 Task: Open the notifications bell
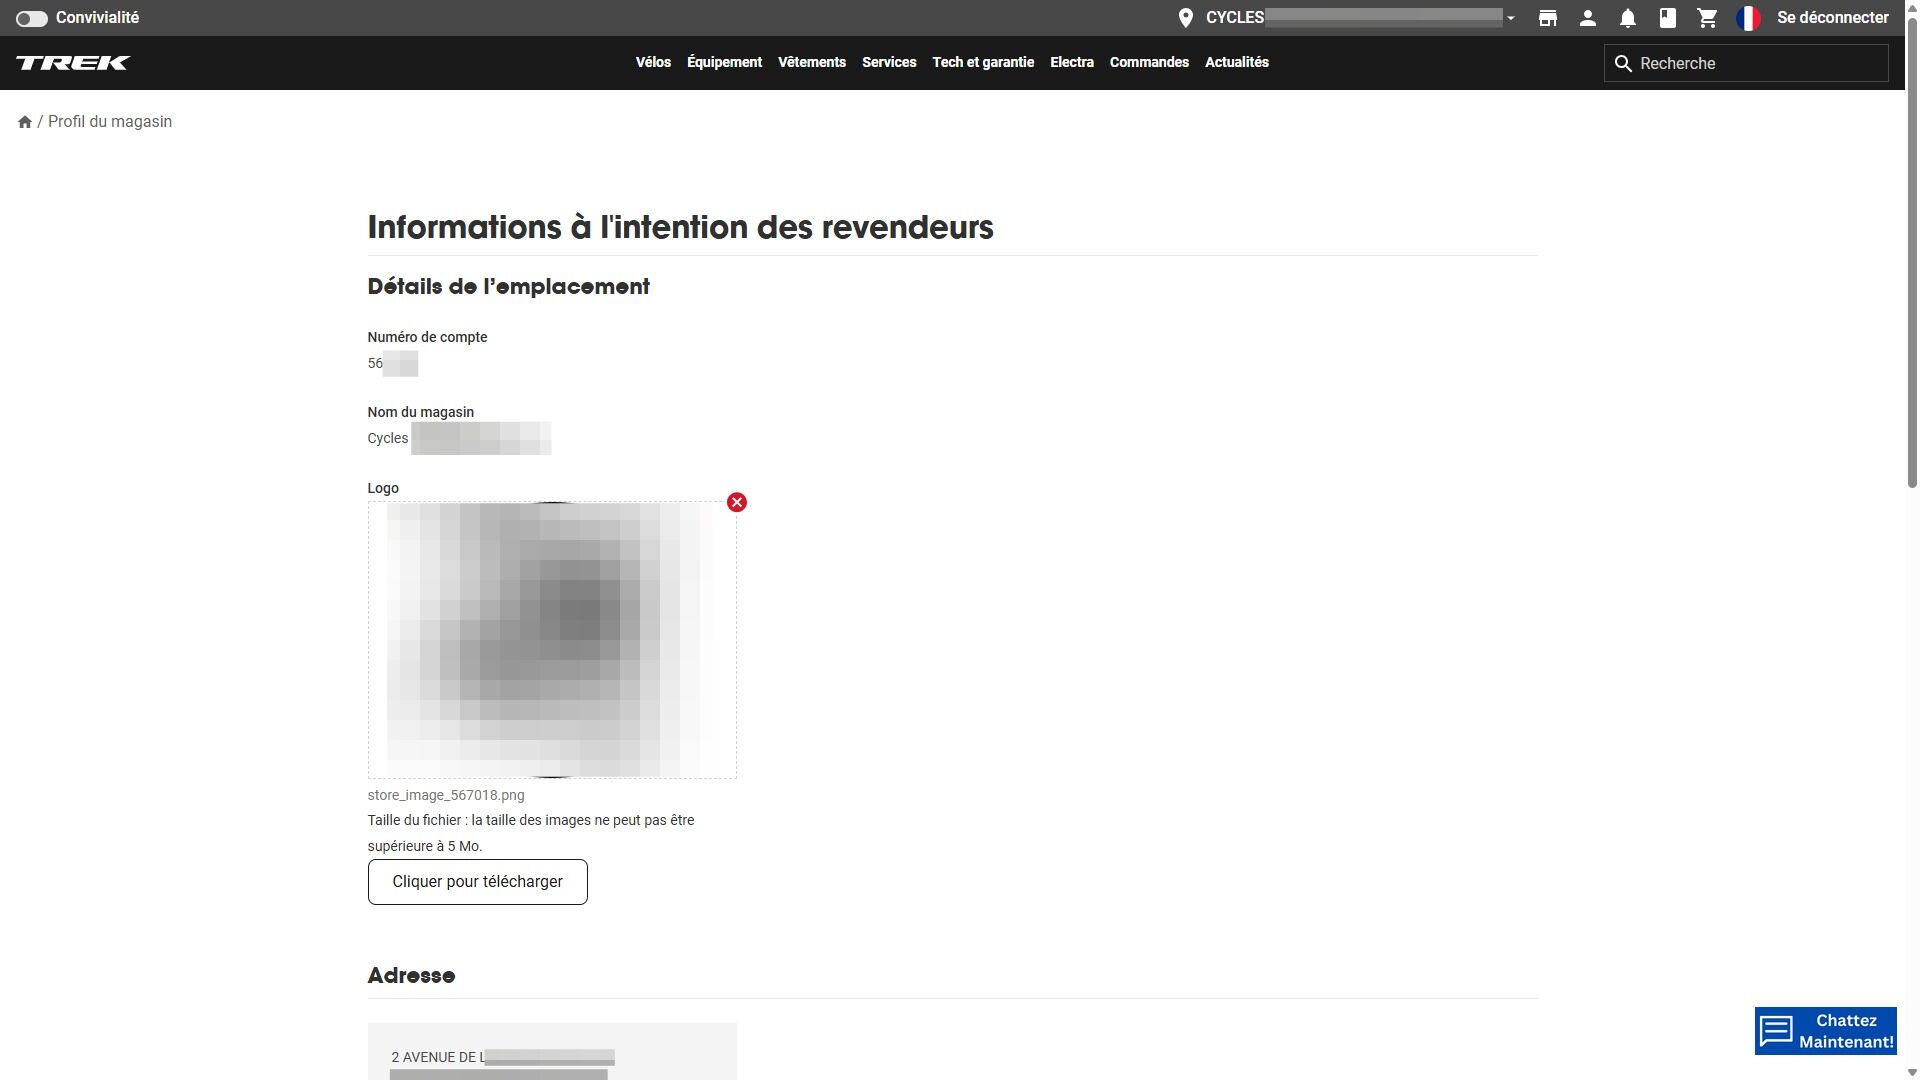1627,18
